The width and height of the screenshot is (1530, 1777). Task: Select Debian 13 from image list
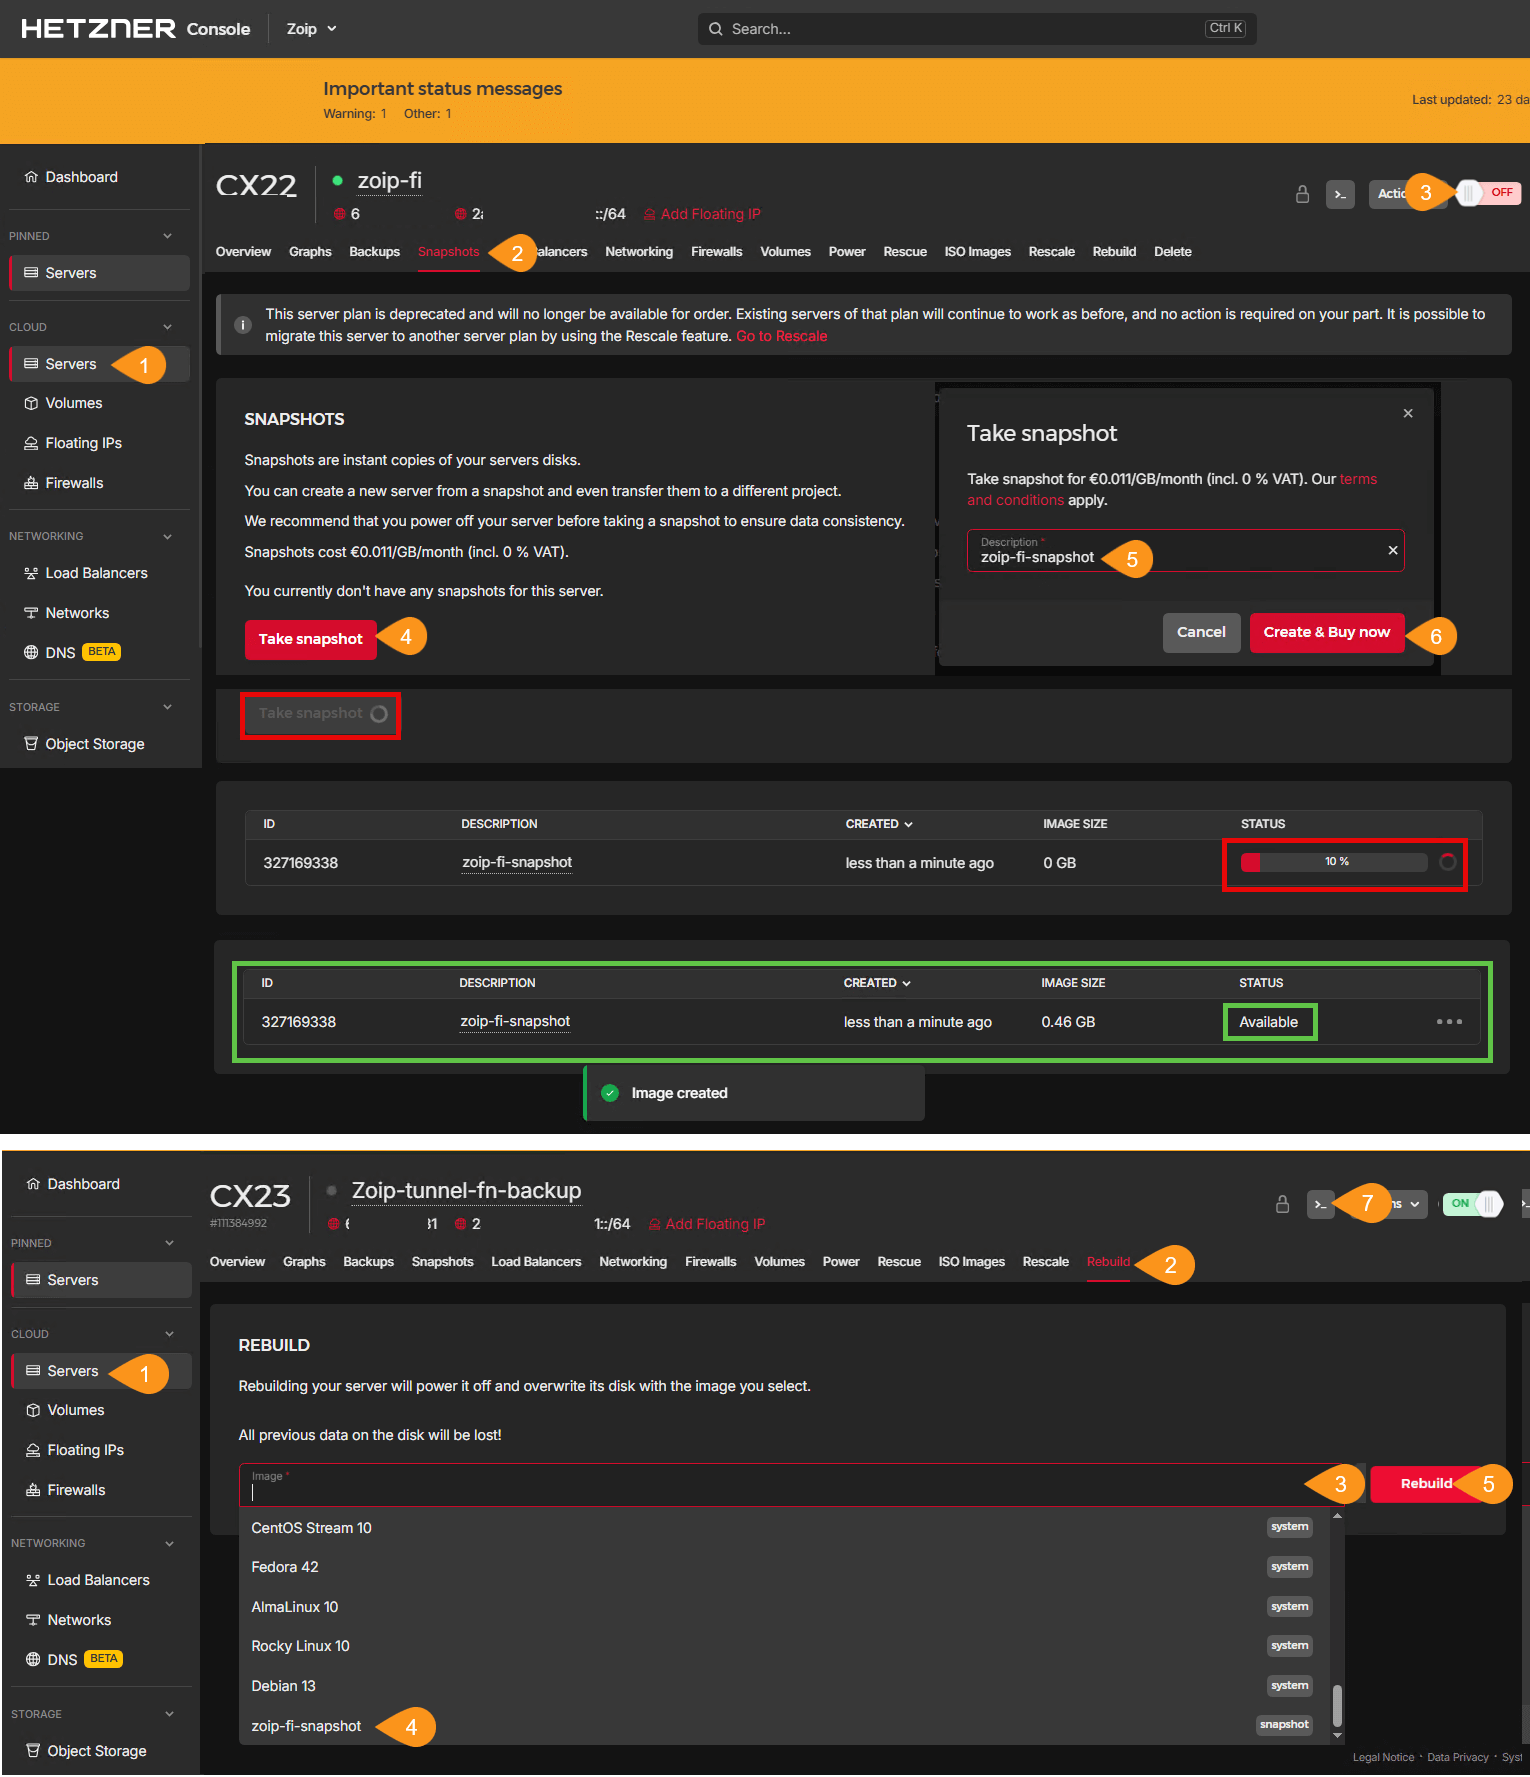pos(782,1686)
